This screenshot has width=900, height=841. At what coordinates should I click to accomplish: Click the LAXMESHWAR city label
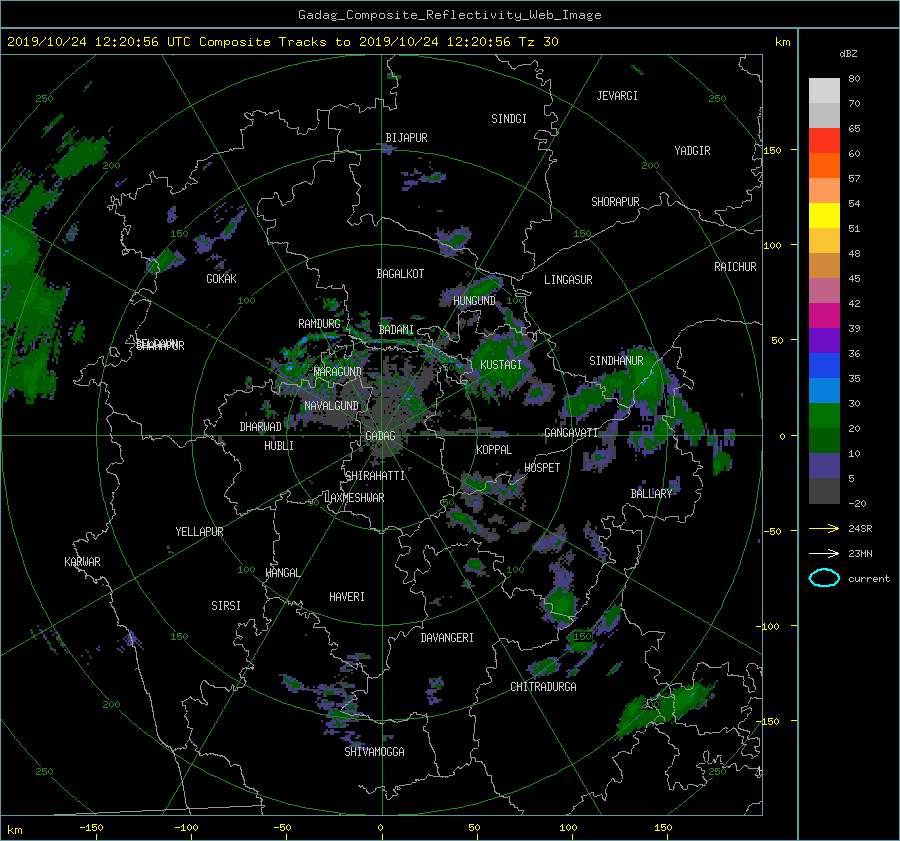354,498
